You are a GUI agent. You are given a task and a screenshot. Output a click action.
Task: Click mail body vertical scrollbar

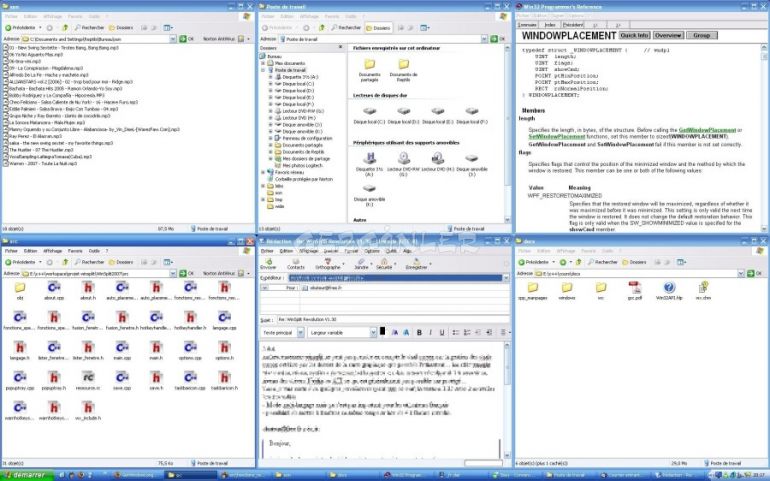pyautogui.click(x=507, y=400)
